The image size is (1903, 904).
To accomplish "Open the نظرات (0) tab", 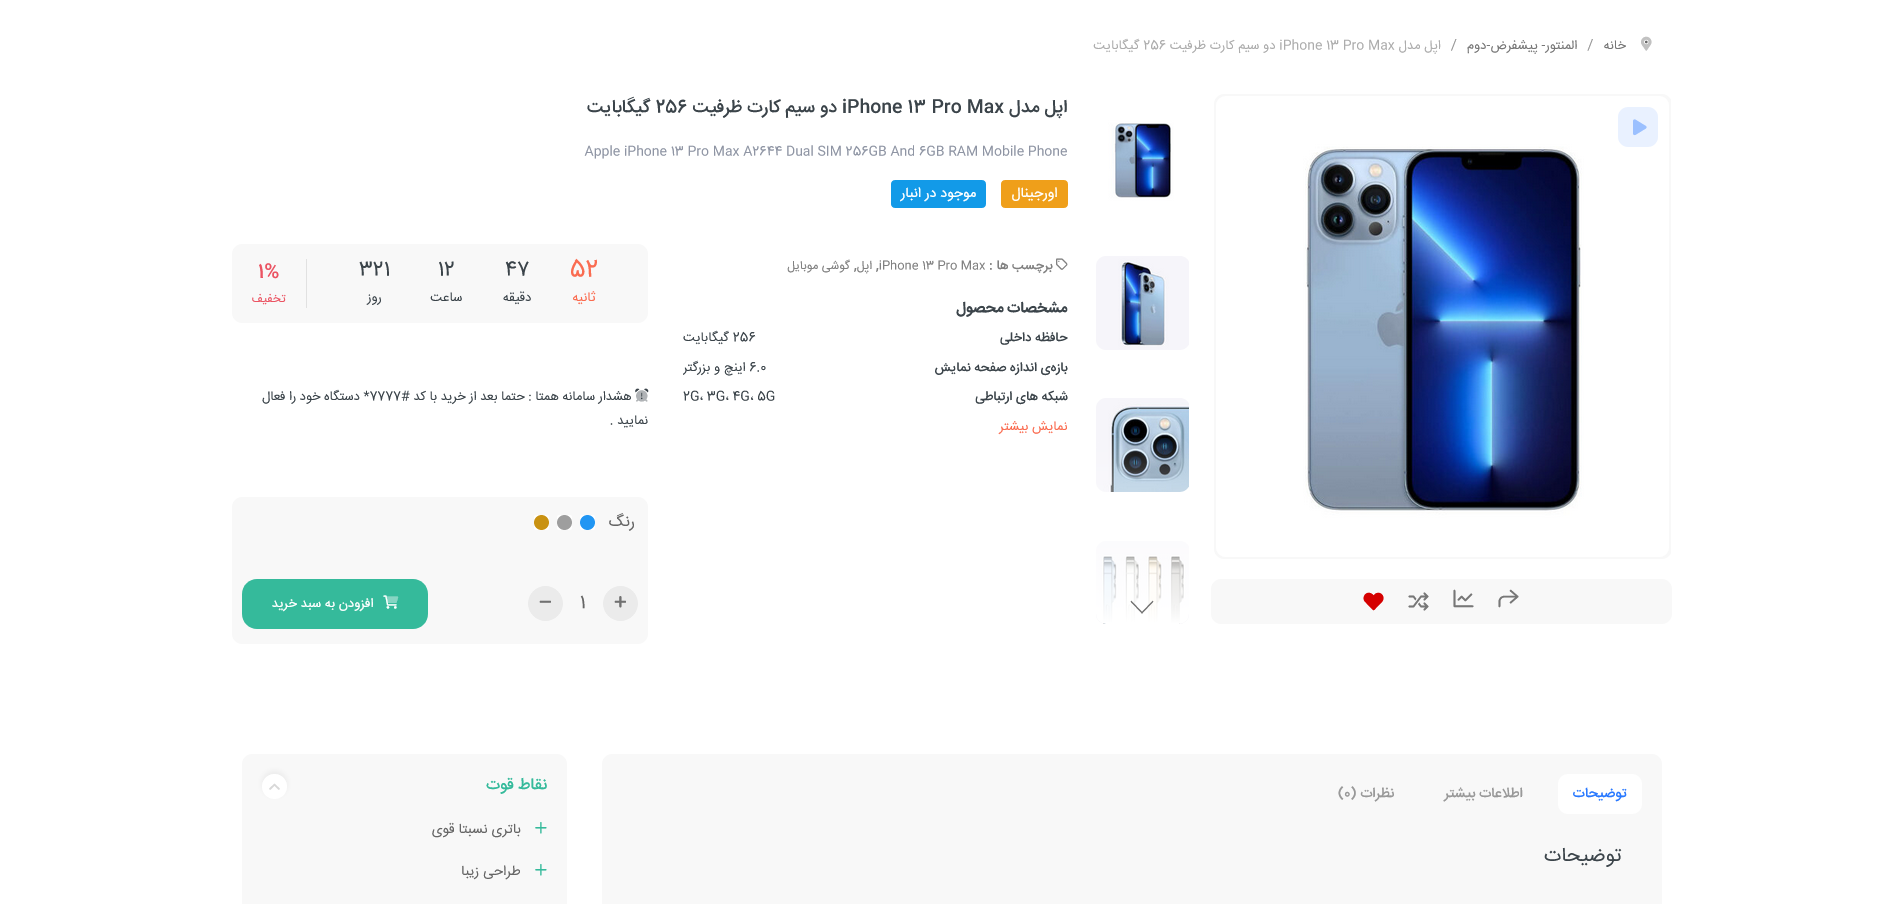I will 1366,793.
